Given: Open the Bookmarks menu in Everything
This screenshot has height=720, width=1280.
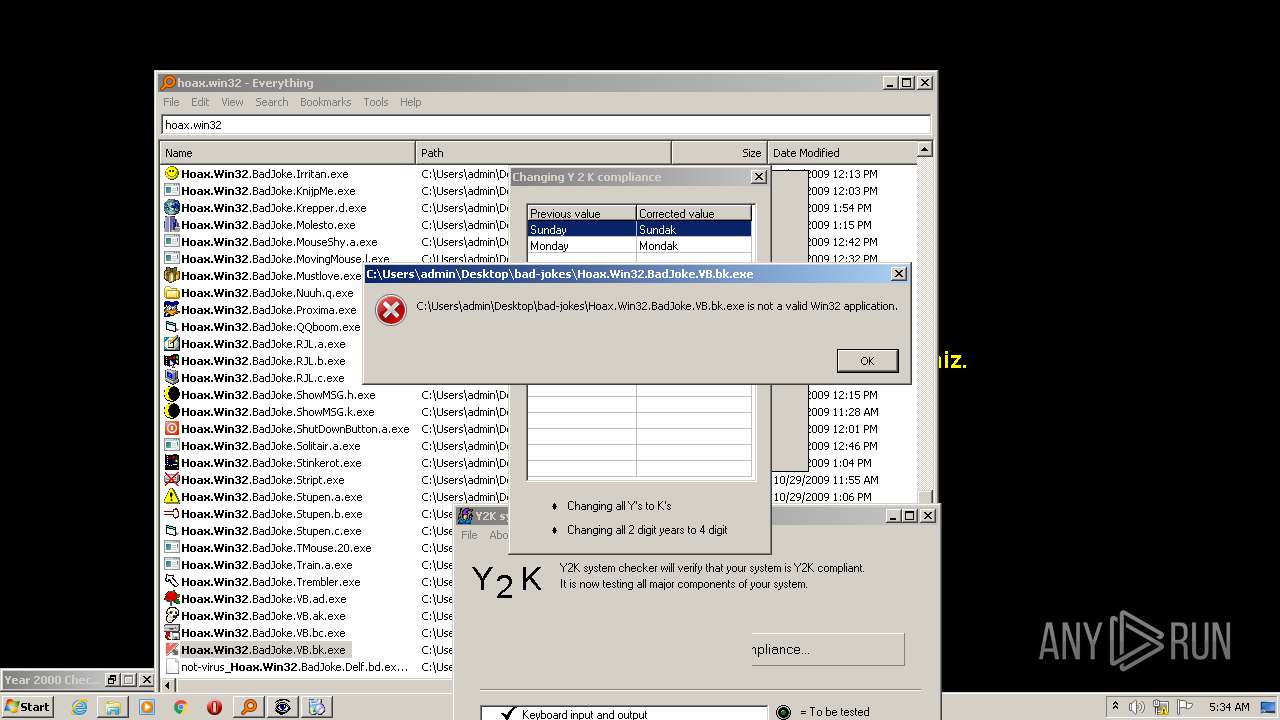Looking at the screenshot, I should 325,102.
